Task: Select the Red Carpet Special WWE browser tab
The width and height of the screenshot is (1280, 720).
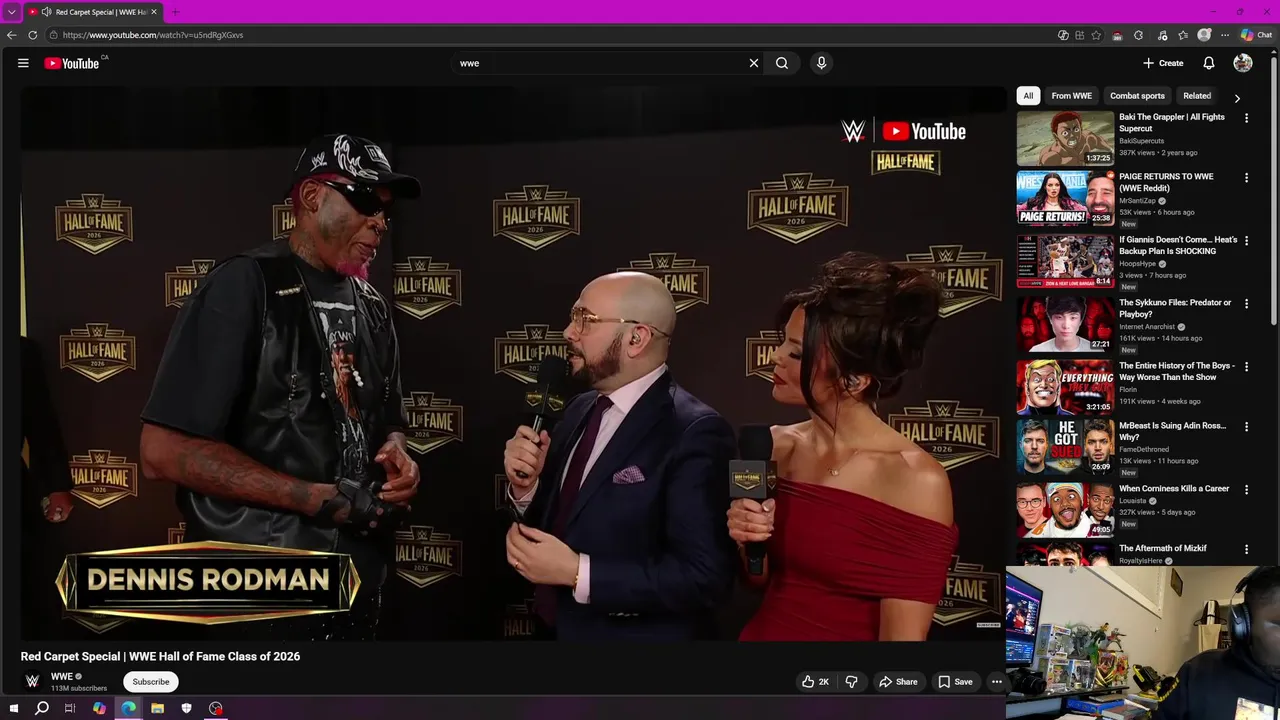Action: click(93, 12)
